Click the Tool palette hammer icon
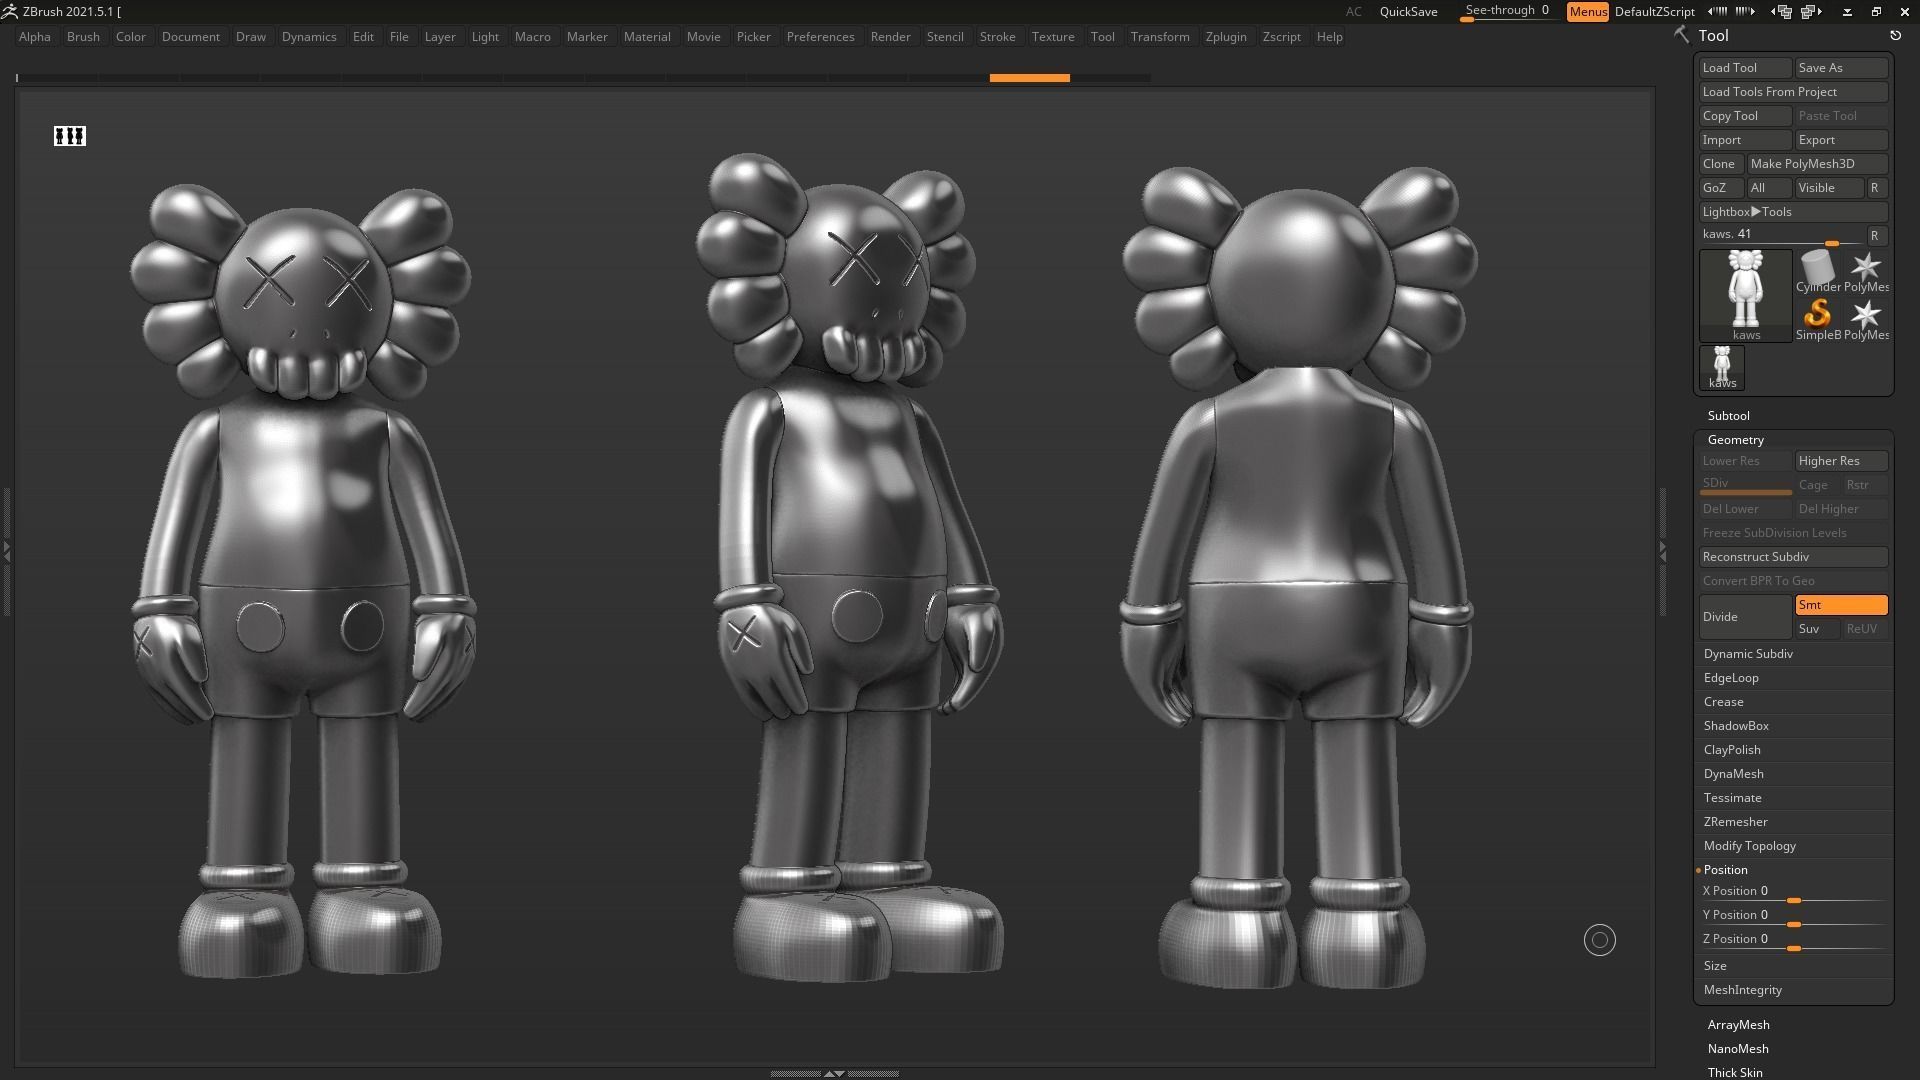The height and width of the screenshot is (1080, 1920). (x=1681, y=35)
